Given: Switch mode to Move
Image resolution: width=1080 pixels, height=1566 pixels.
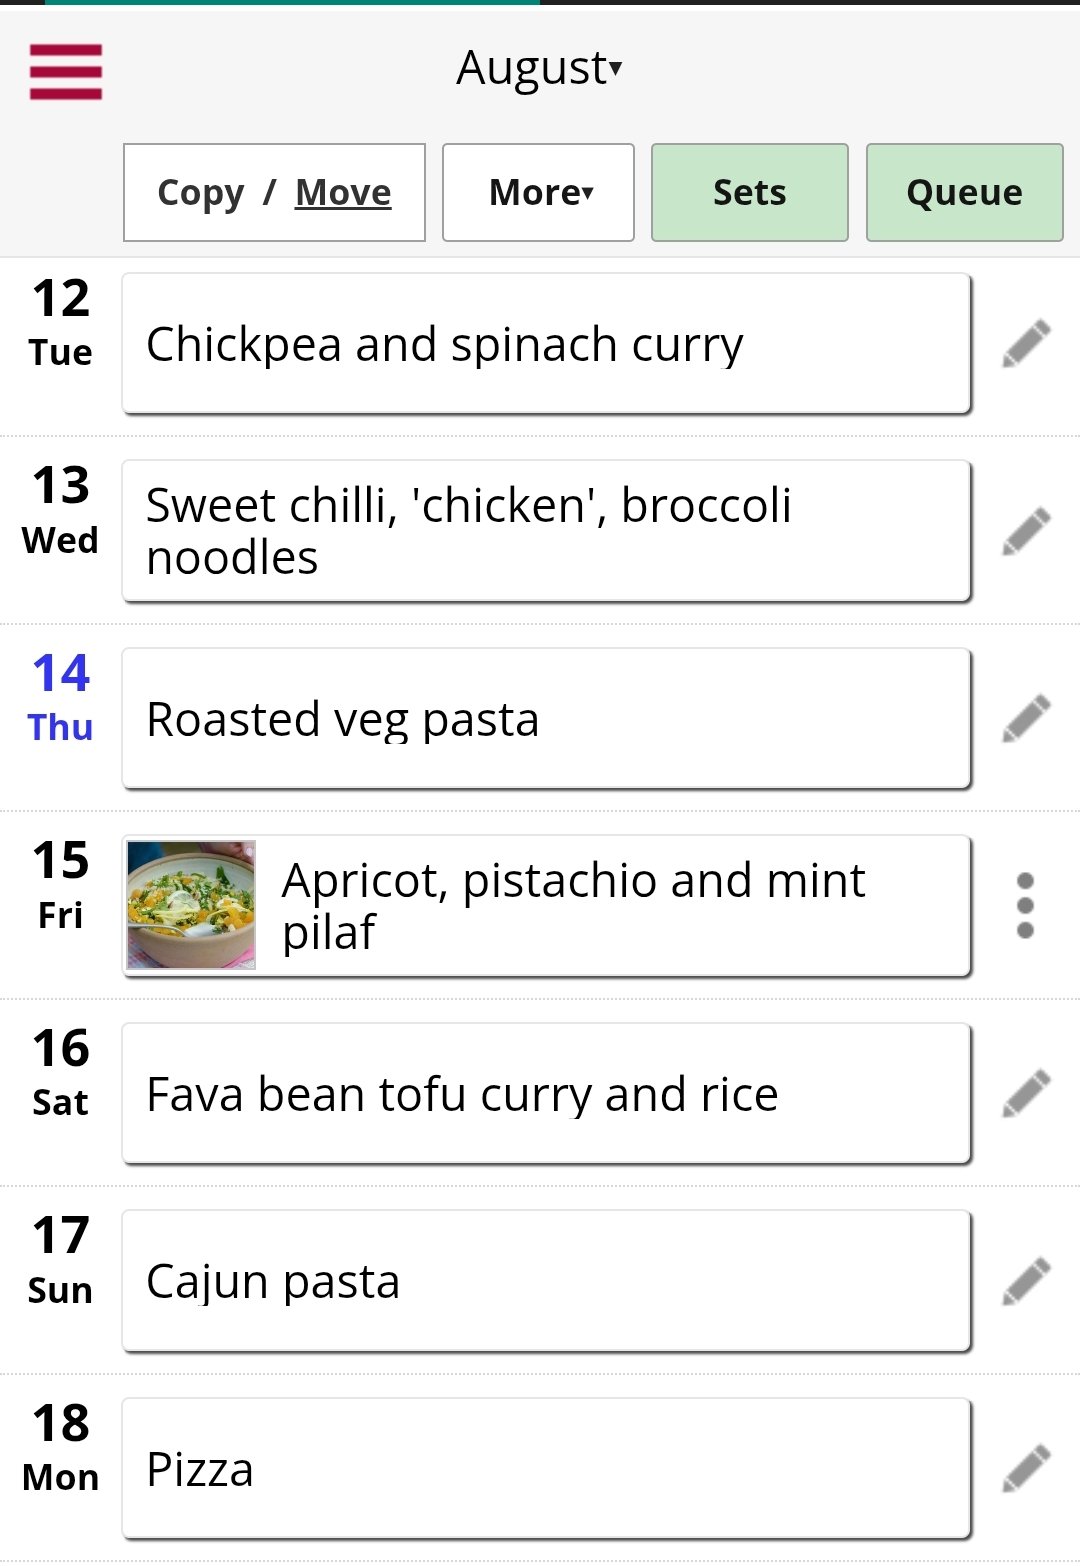Looking at the screenshot, I should (x=343, y=192).
